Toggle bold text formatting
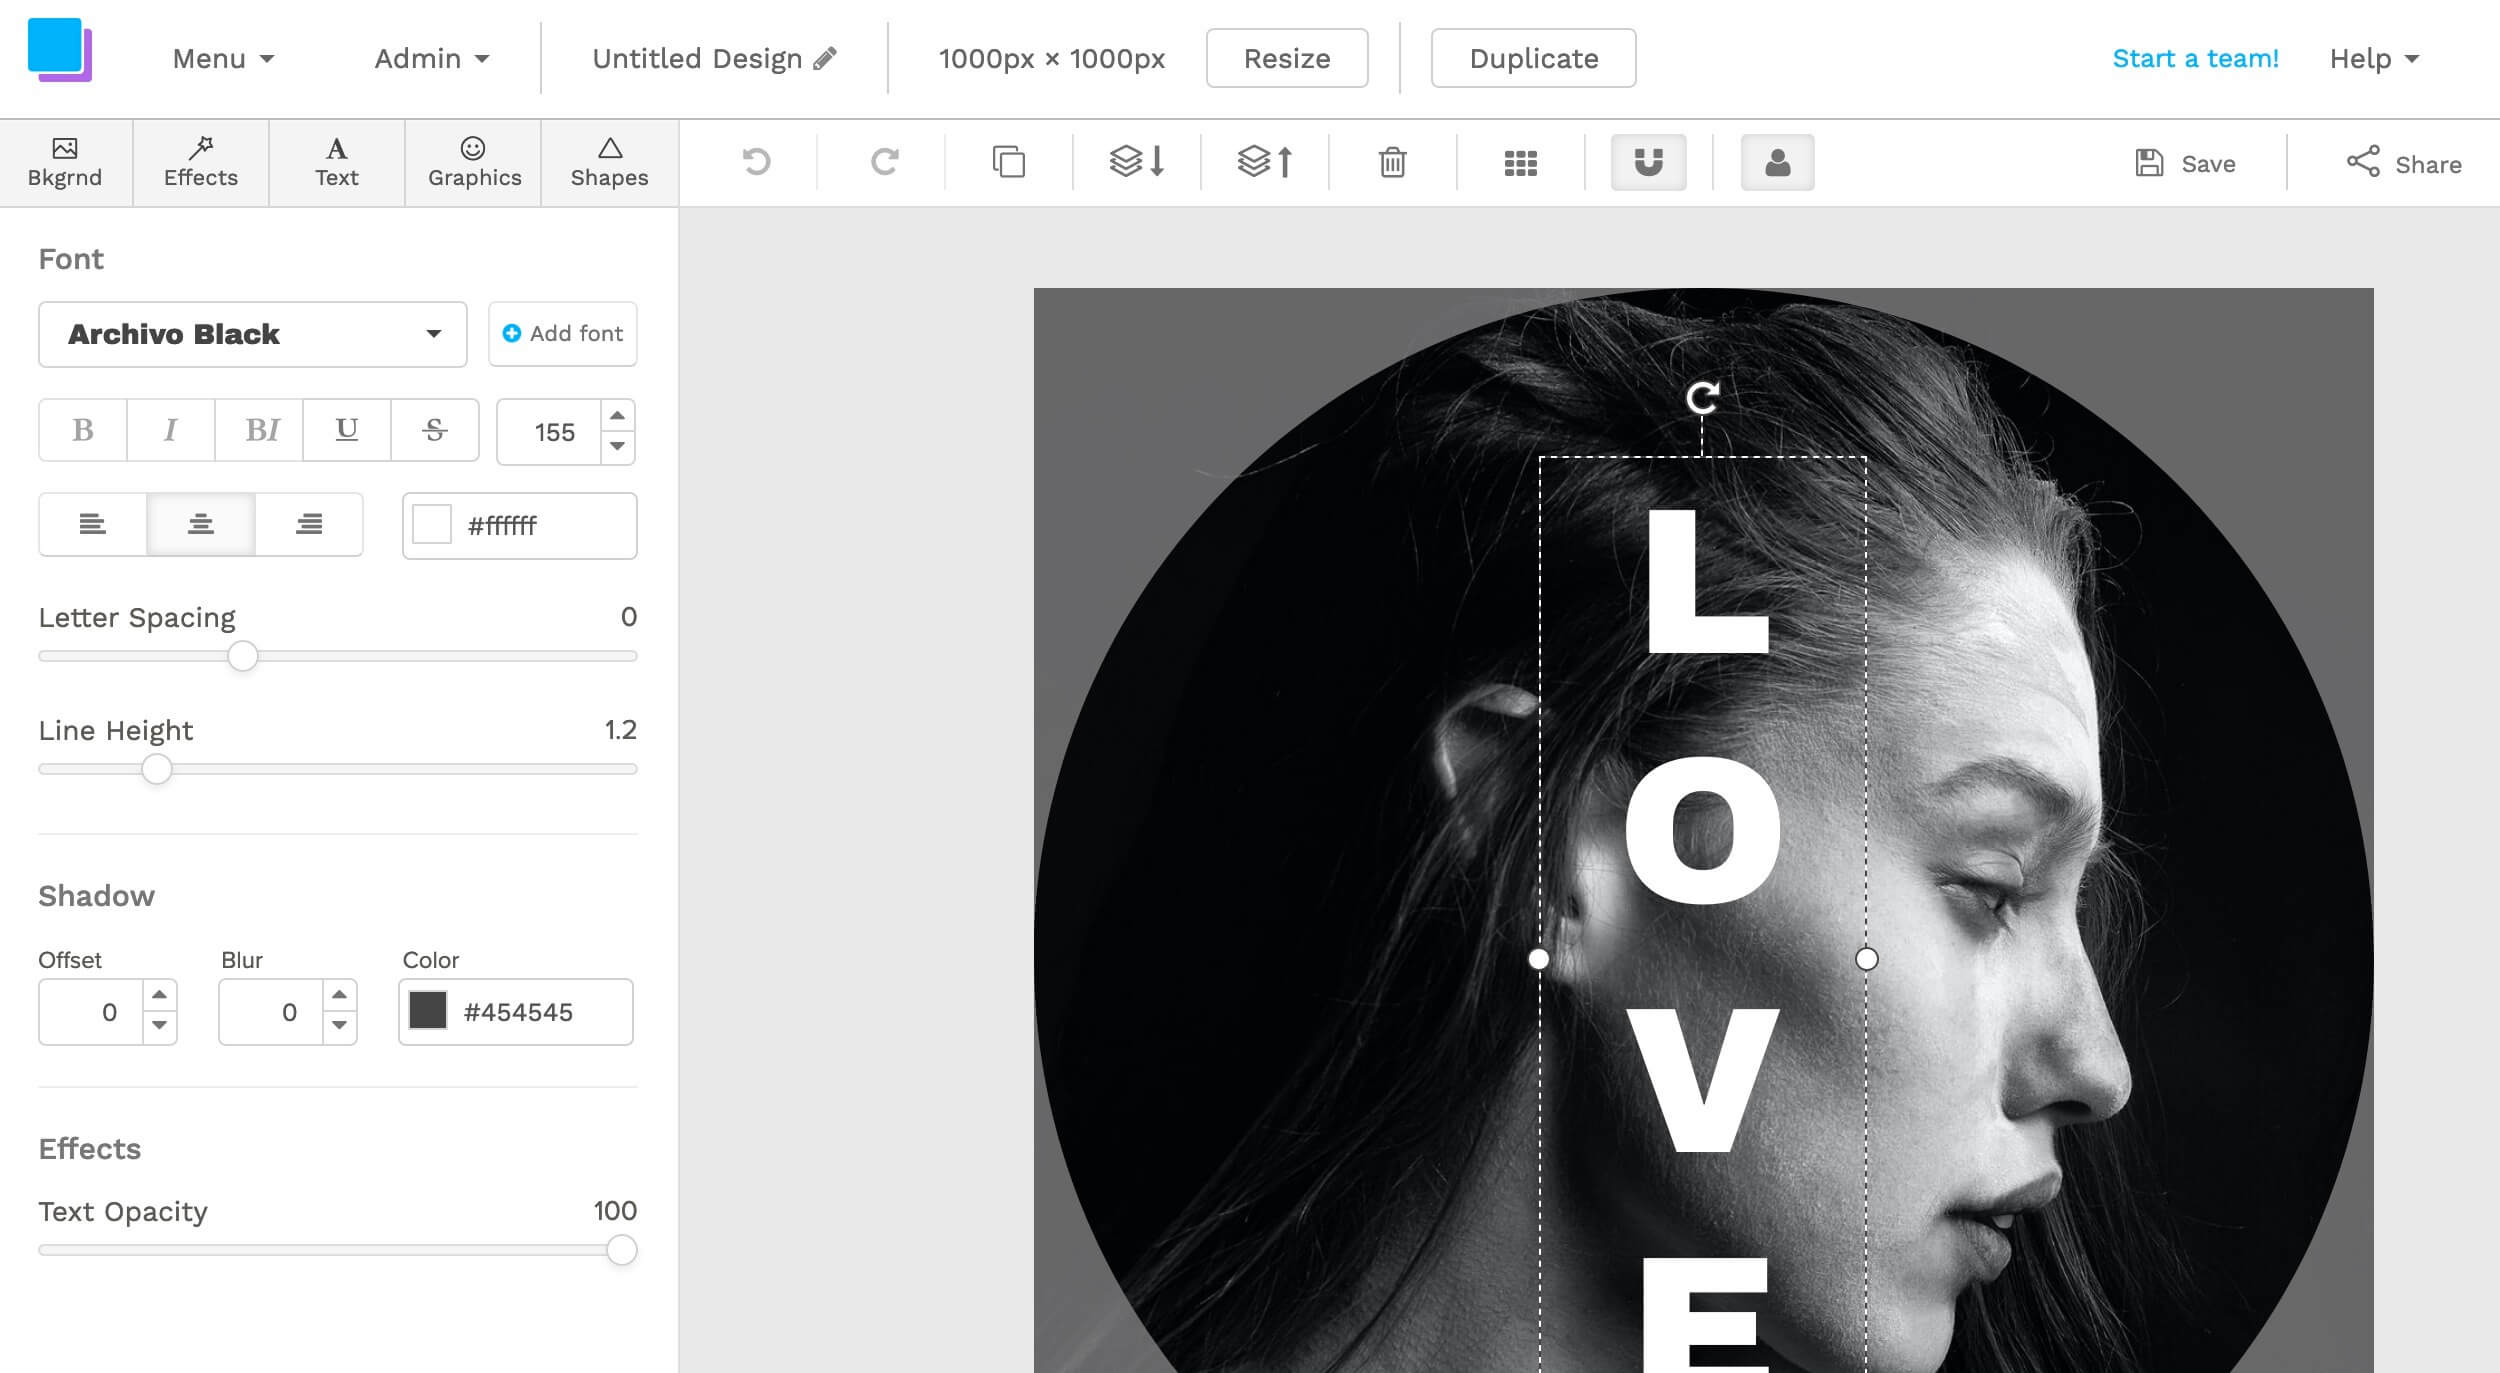Viewport: 2500px width, 1373px height. [83, 429]
